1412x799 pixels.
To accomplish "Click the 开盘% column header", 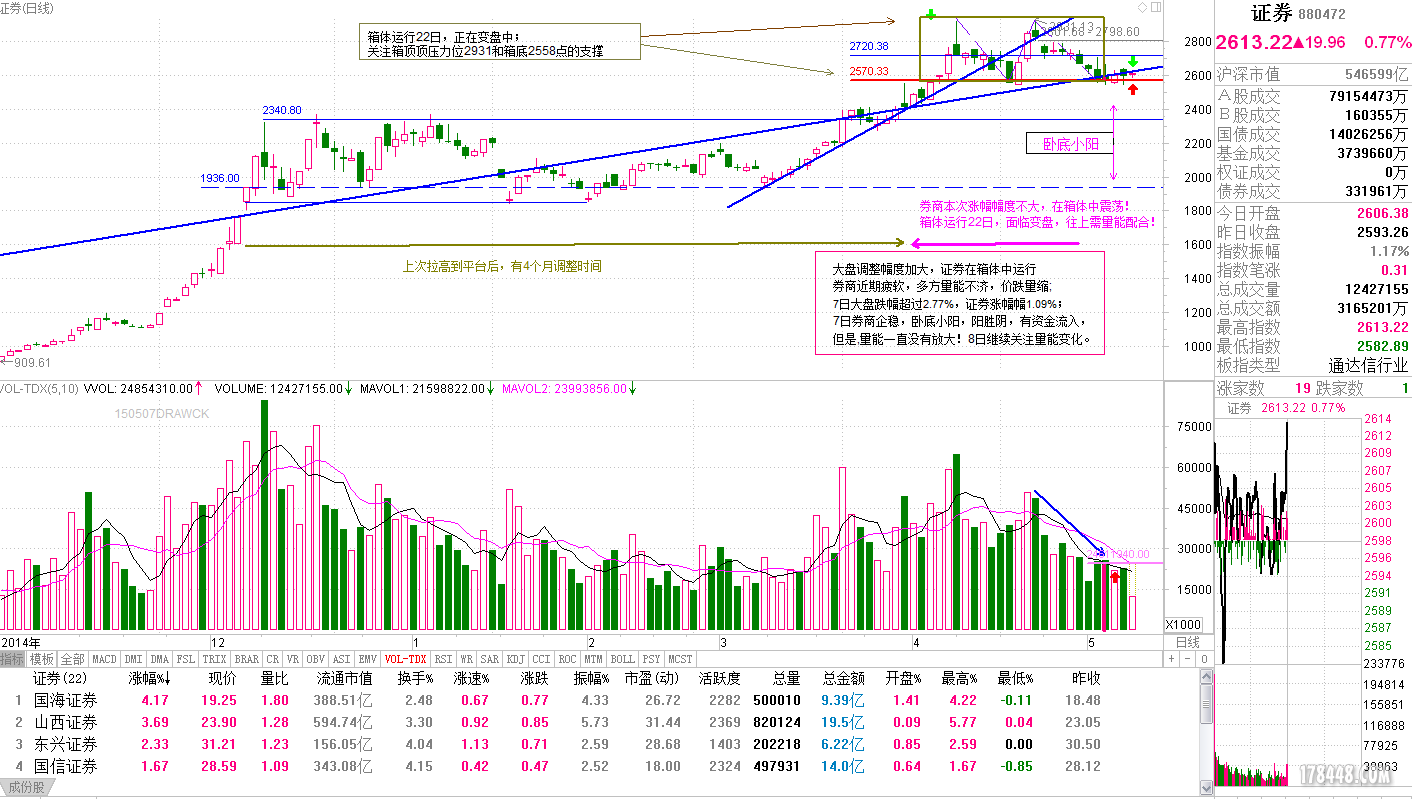I will point(903,678).
